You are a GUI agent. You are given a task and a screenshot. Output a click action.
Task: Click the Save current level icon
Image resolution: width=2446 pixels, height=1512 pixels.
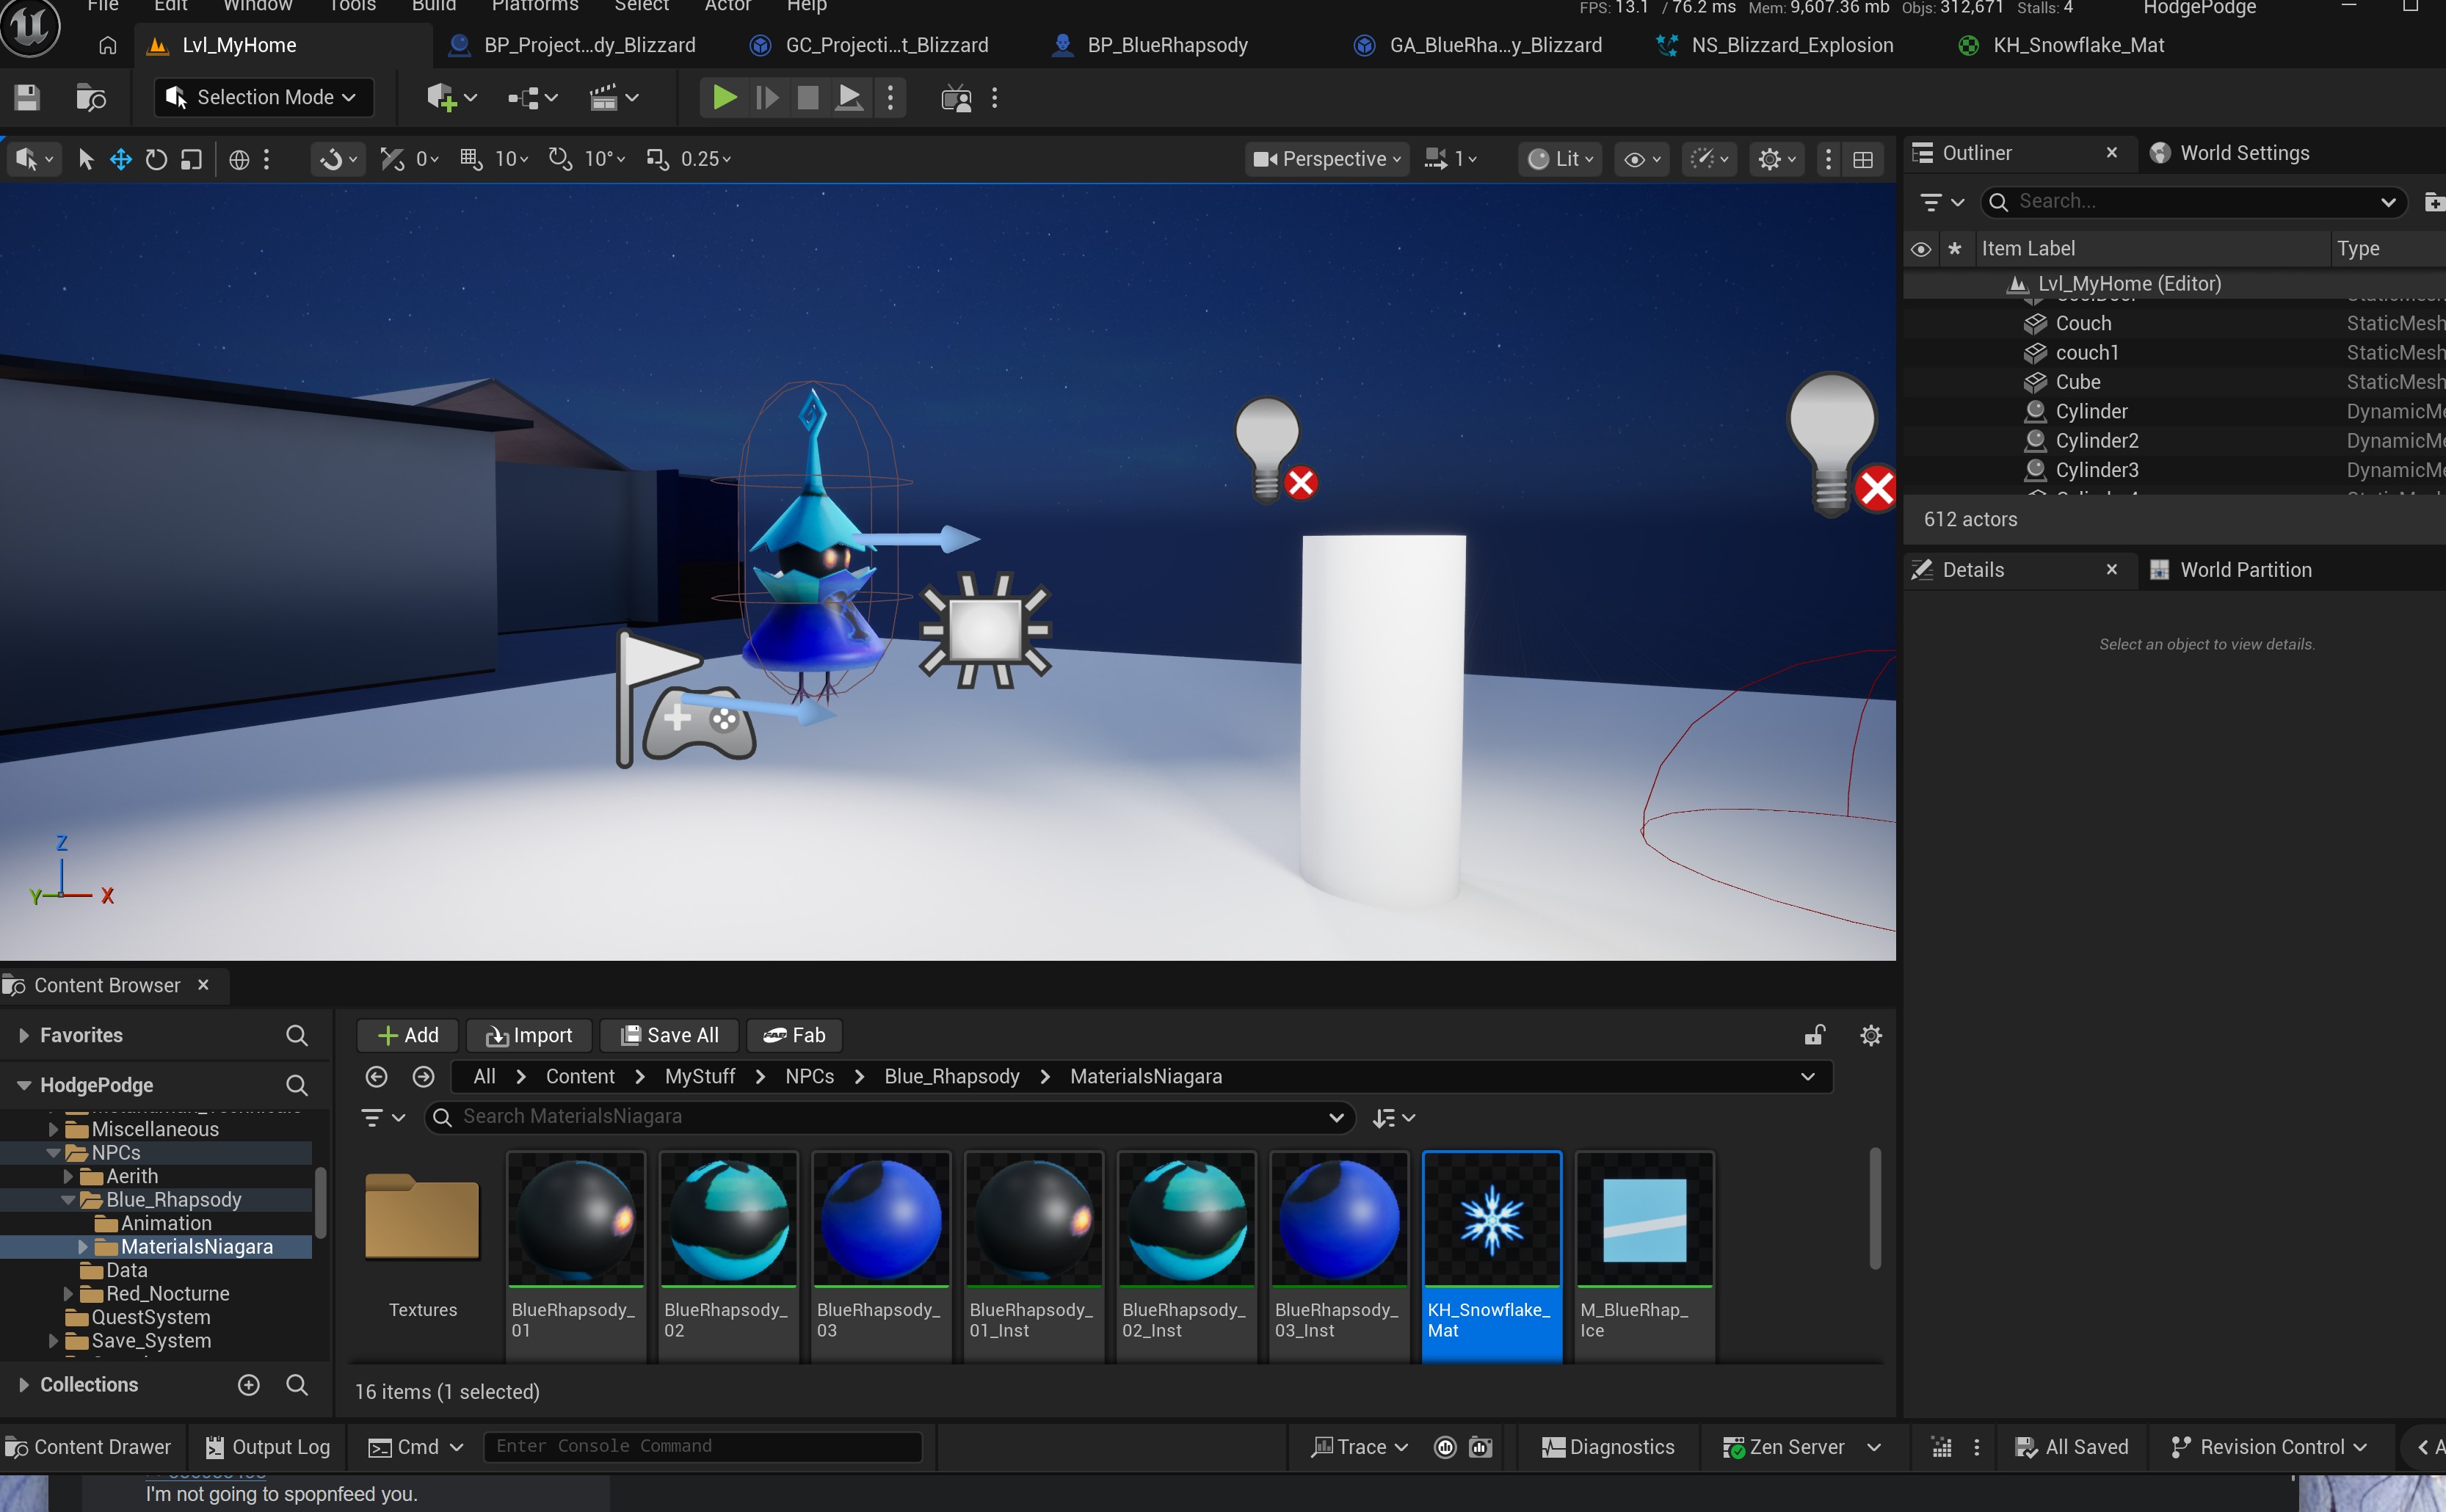(x=27, y=98)
